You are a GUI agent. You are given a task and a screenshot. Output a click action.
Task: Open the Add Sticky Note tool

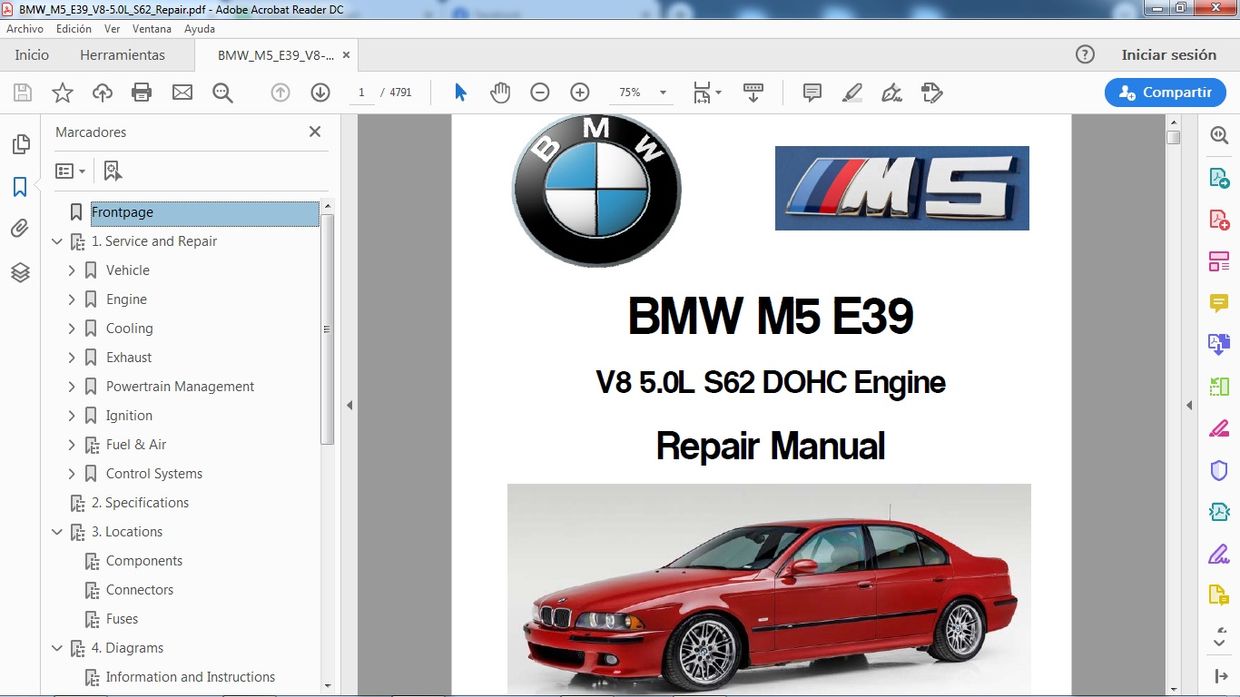click(812, 92)
